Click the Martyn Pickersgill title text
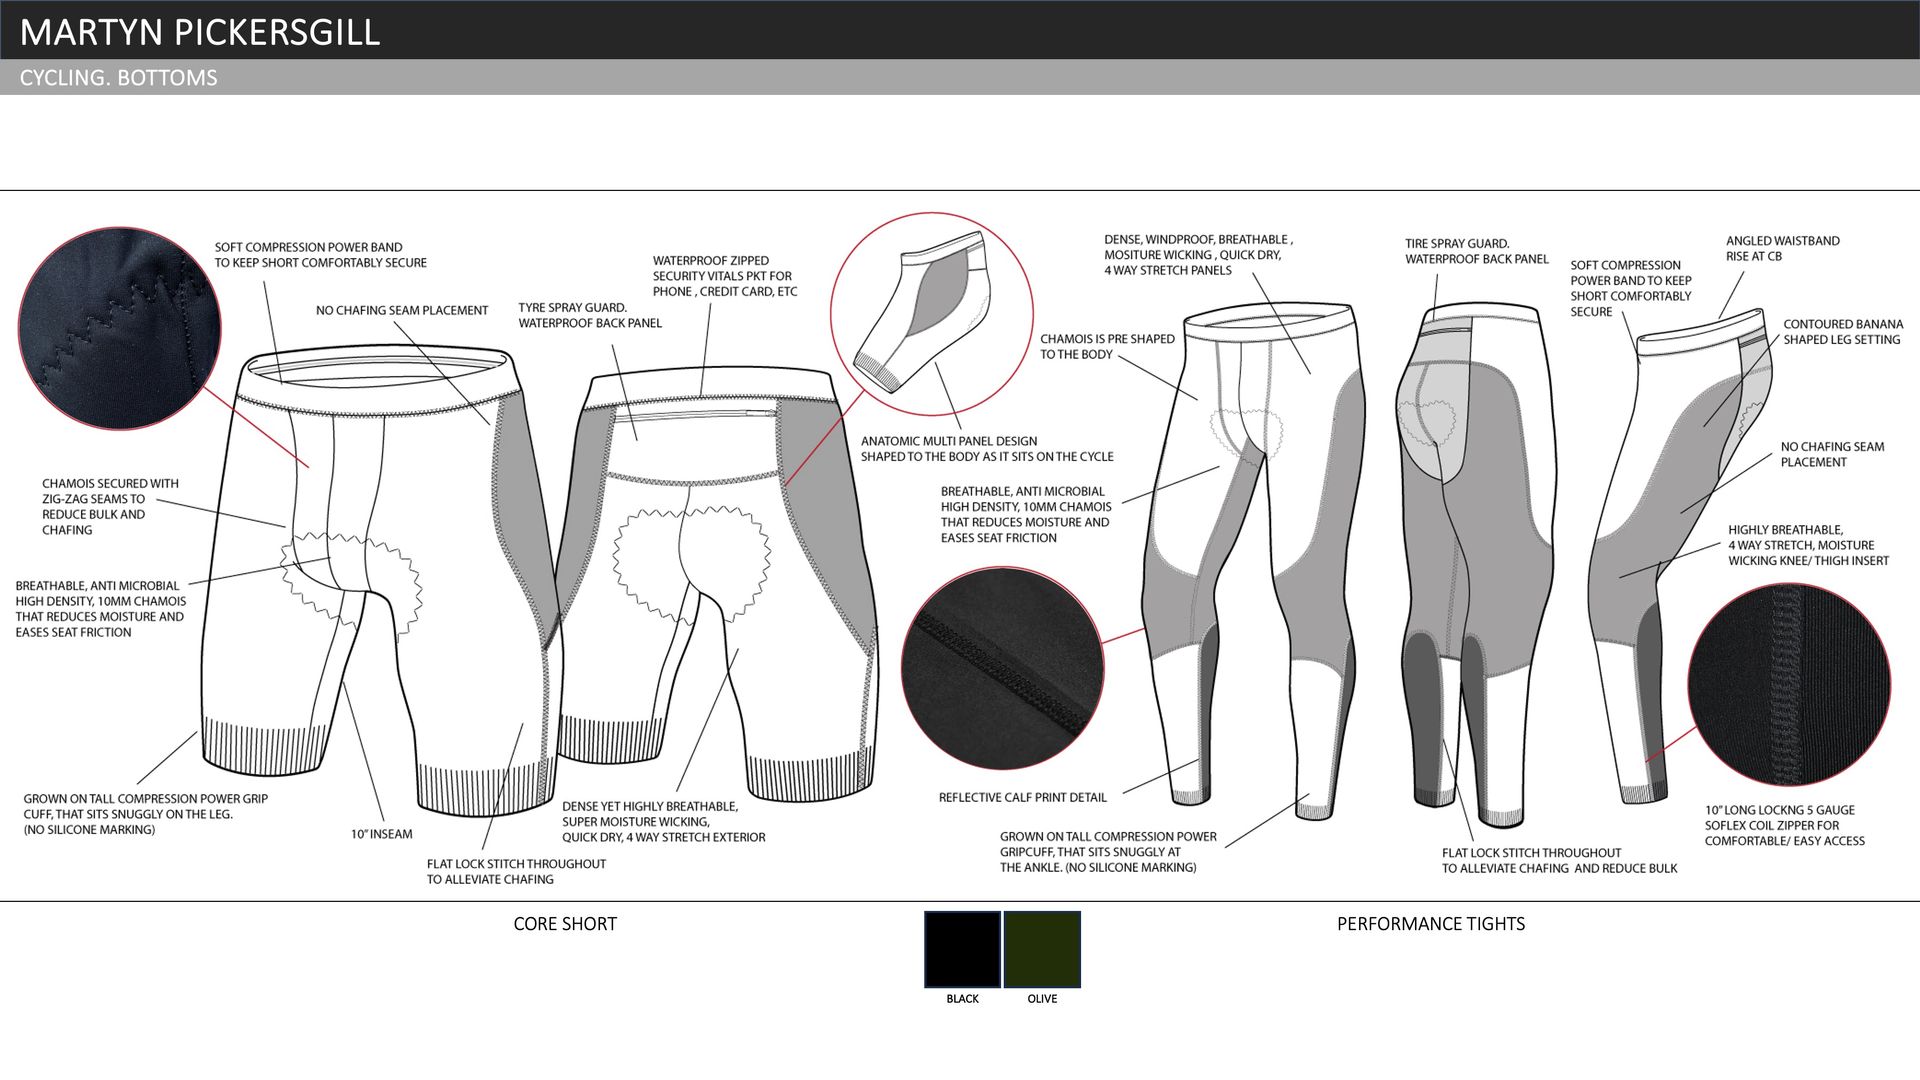The height and width of the screenshot is (1080, 1920). [200, 32]
